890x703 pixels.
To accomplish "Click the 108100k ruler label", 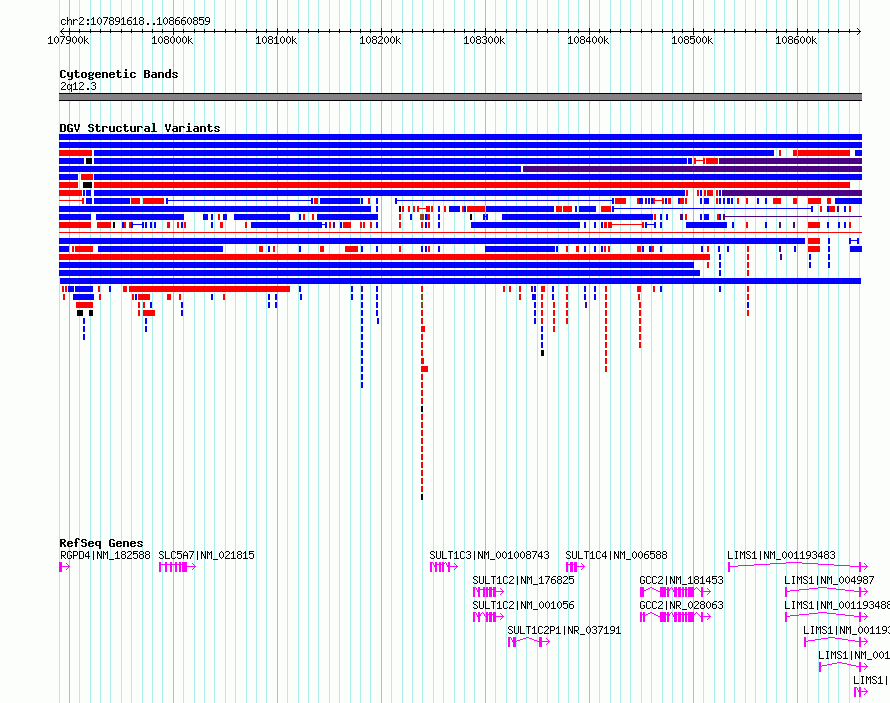I will click(276, 40).
